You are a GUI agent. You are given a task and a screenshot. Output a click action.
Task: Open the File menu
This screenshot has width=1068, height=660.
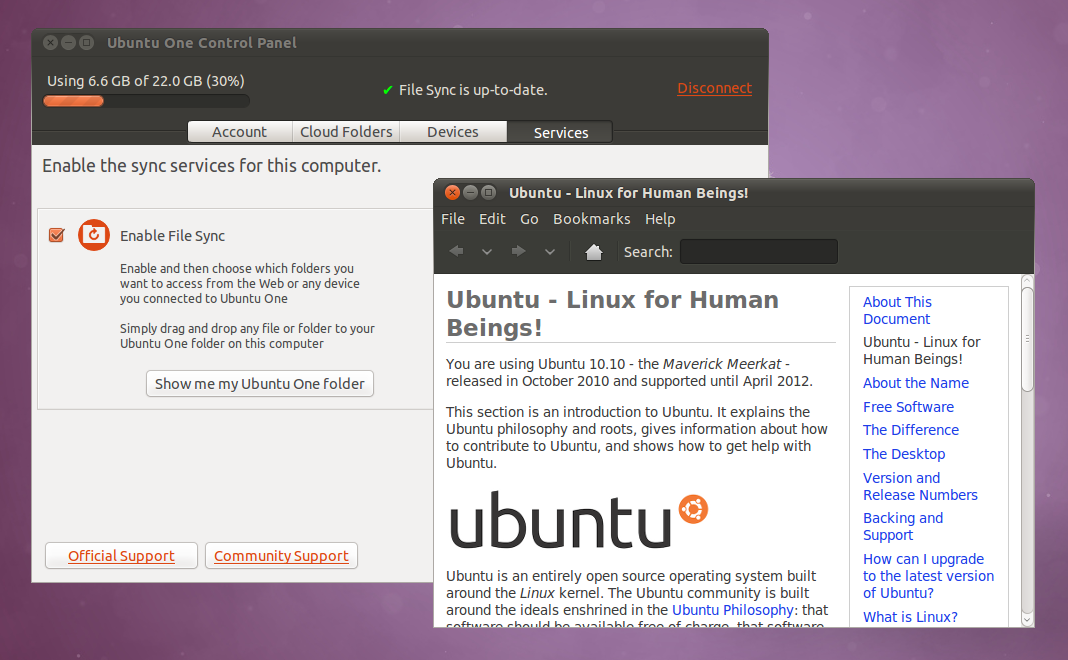point(453,219)
